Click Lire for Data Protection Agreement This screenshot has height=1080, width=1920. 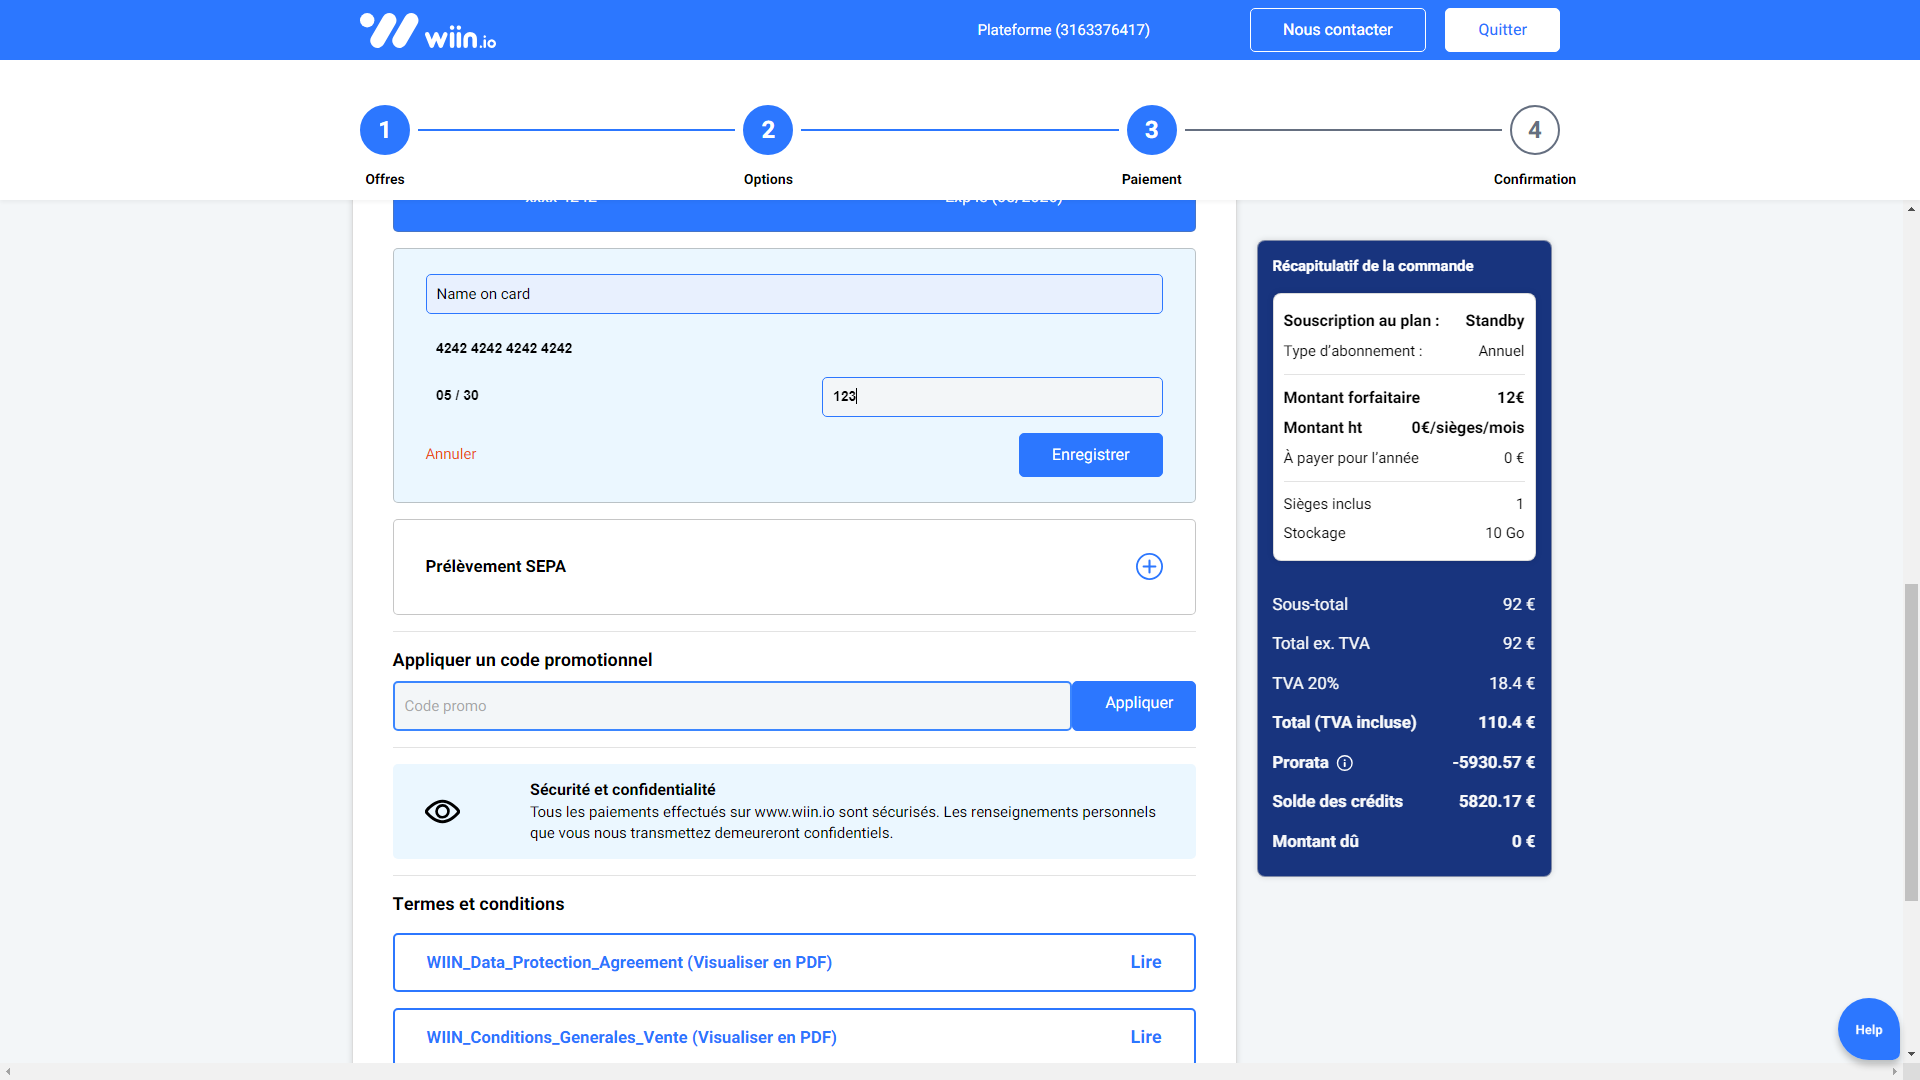pyautogui.click(x=1146, y=962)
